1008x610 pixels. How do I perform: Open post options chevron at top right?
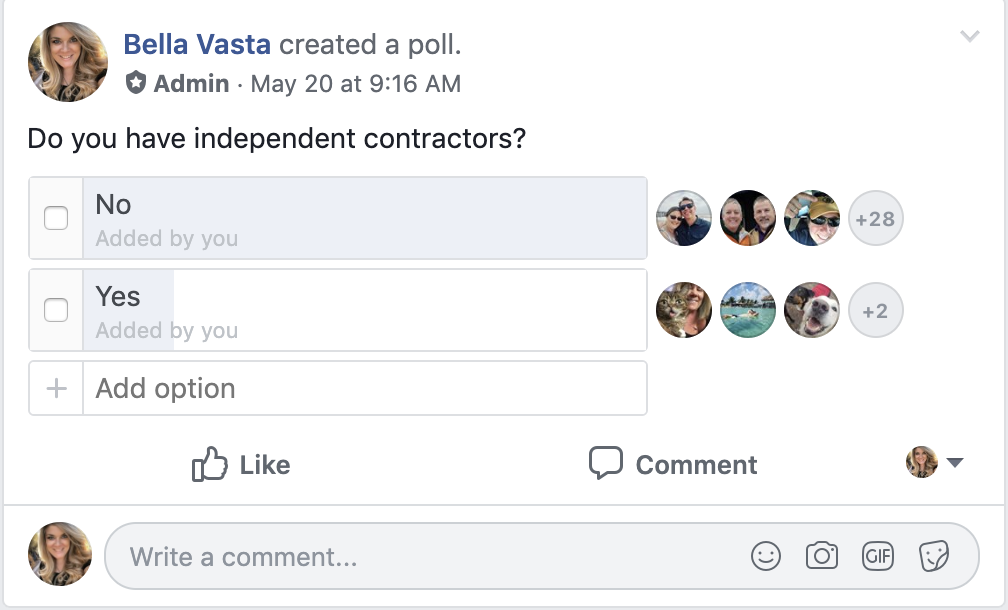coord(969,36)
